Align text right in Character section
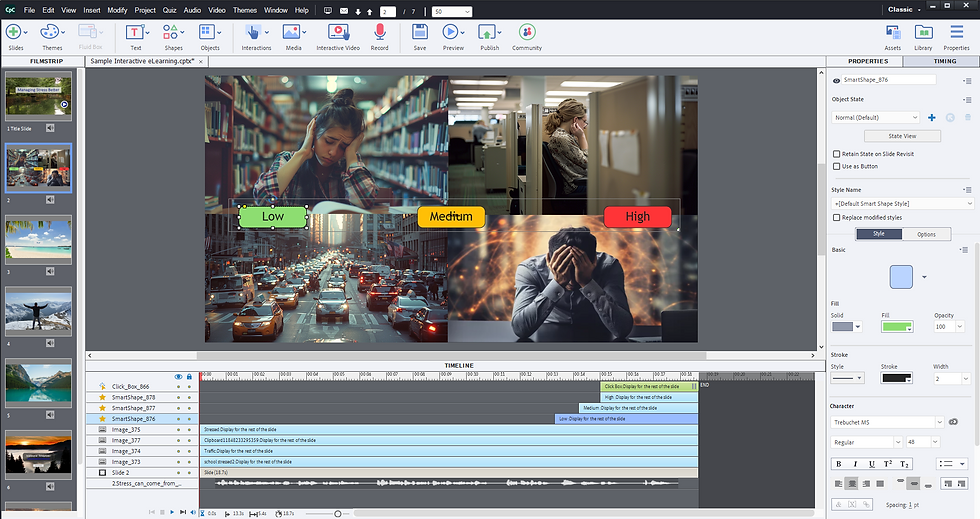Viewport: 980px width, 519px height. (866, 483)
